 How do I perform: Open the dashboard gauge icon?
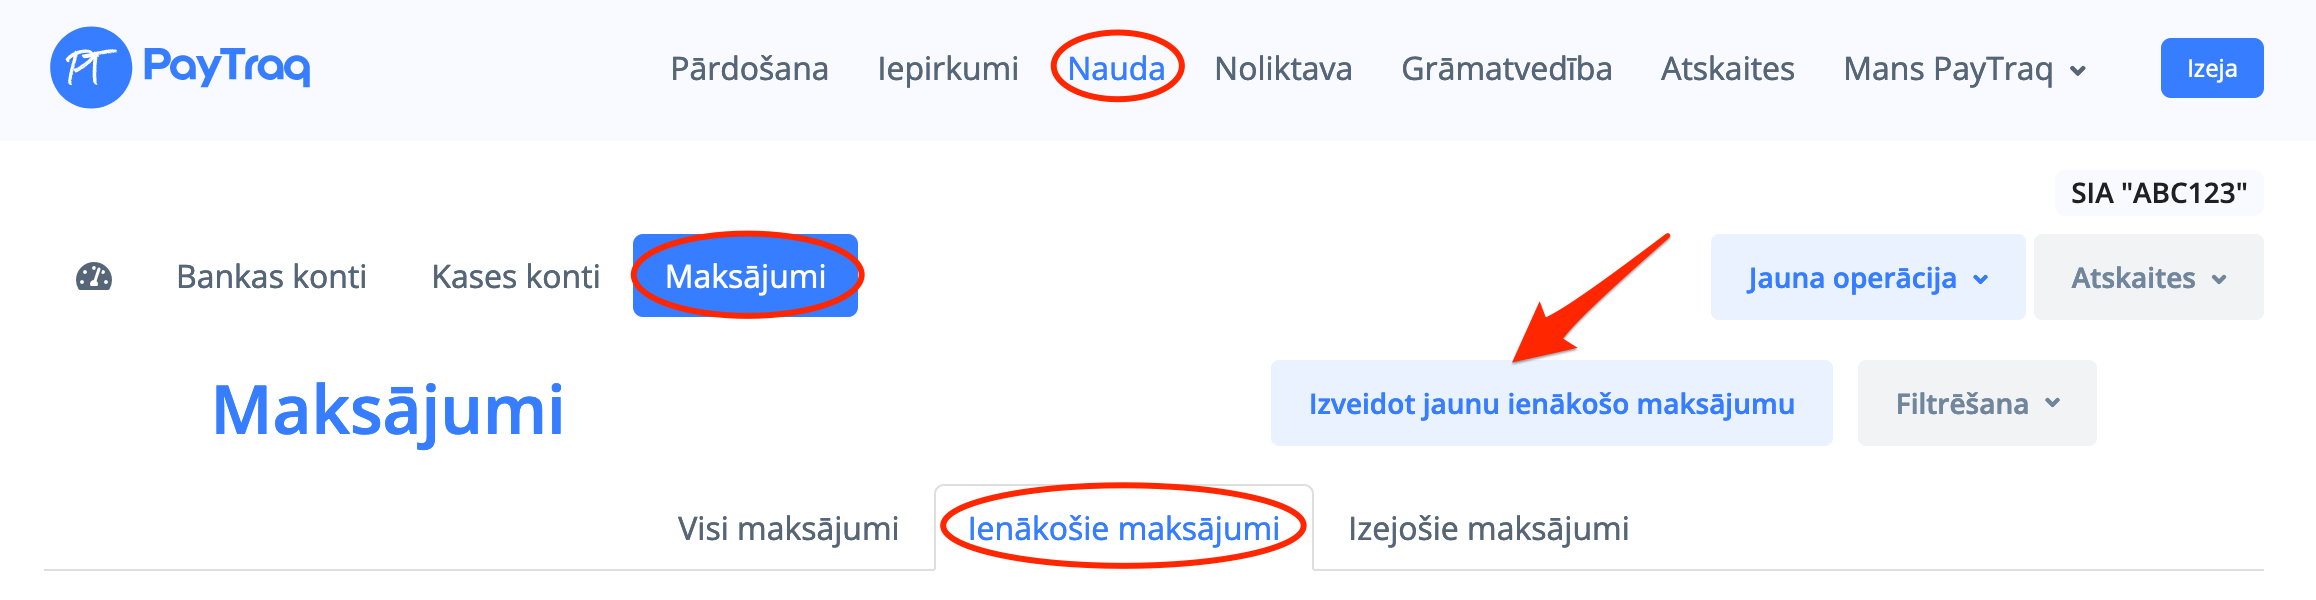pos(94,277)
